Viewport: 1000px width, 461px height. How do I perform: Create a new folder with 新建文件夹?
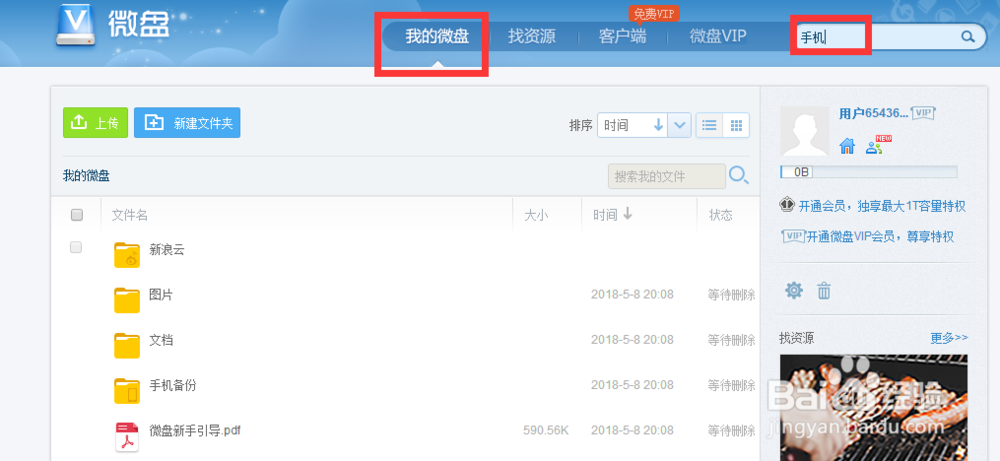(x=187, y=123)
